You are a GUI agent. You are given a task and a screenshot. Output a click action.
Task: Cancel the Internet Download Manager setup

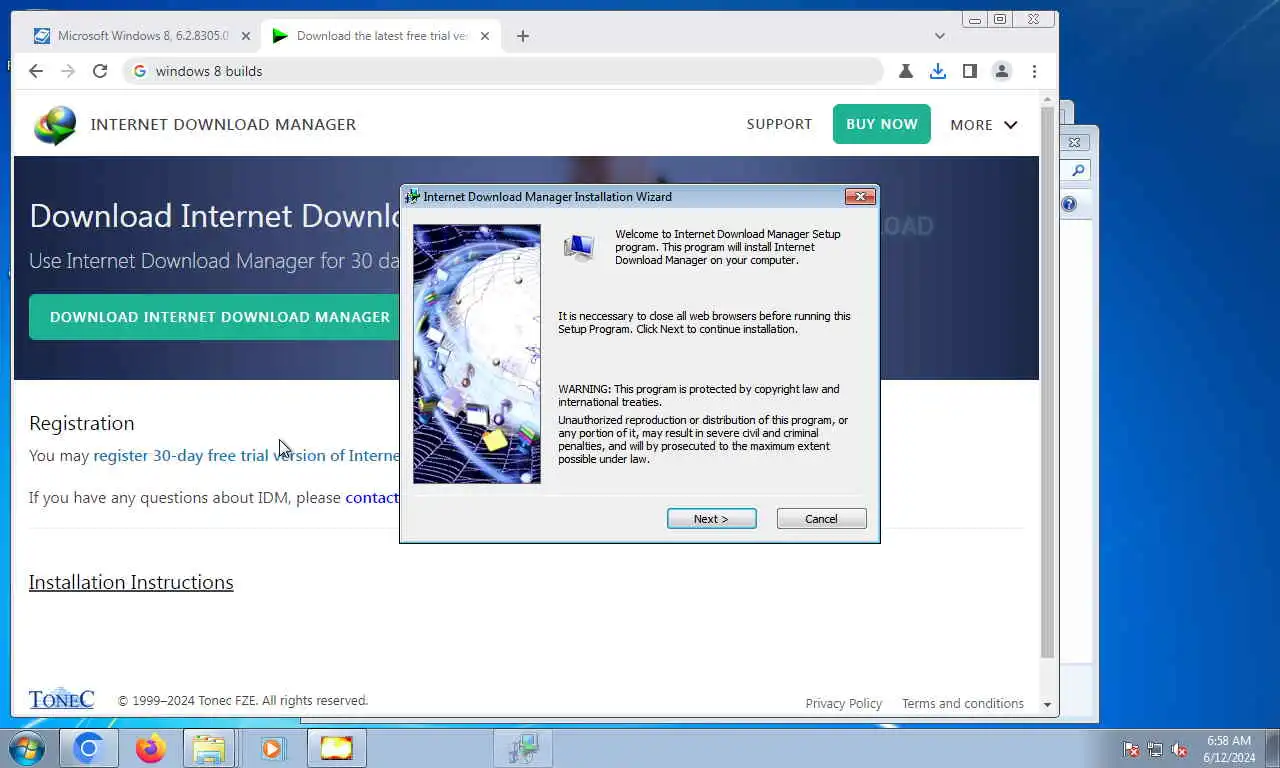821,519
